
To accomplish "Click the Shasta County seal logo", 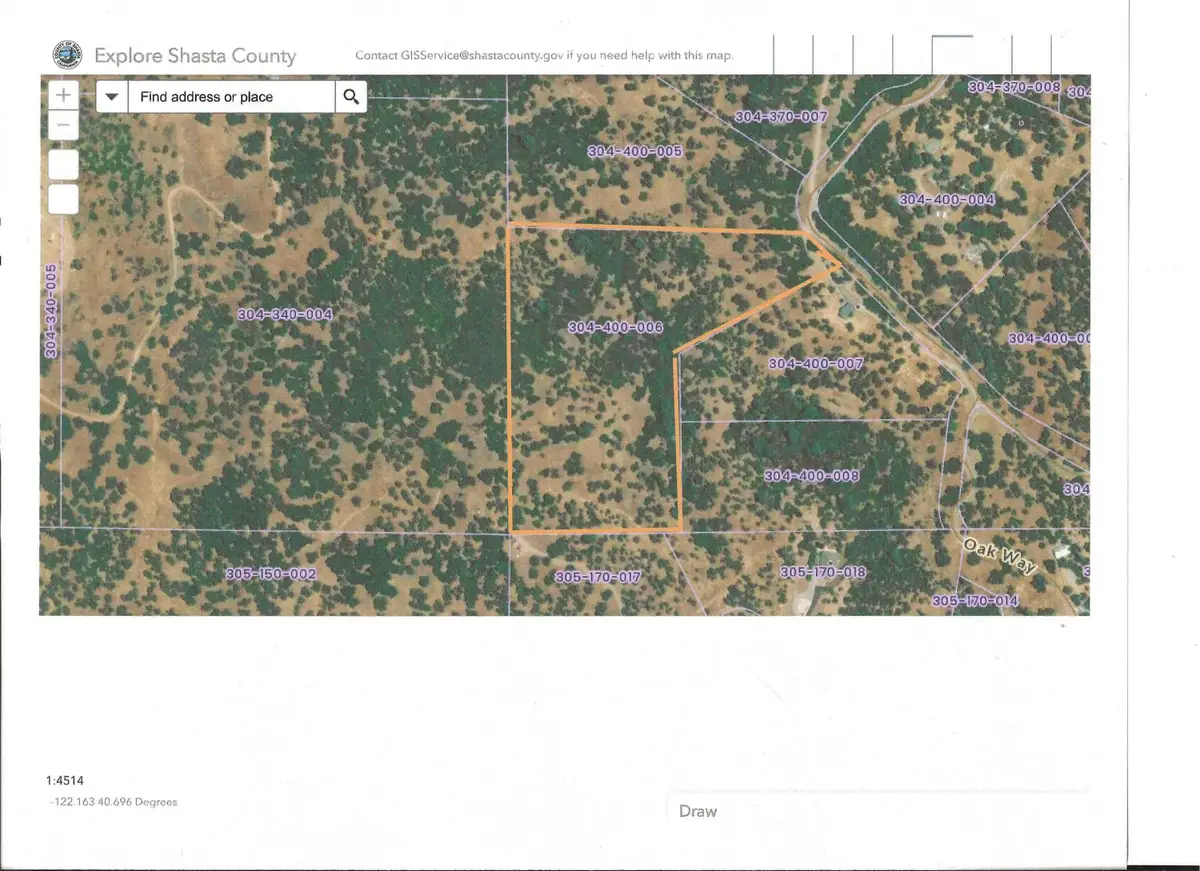I will pyautogui.click(x=66, y=55).
